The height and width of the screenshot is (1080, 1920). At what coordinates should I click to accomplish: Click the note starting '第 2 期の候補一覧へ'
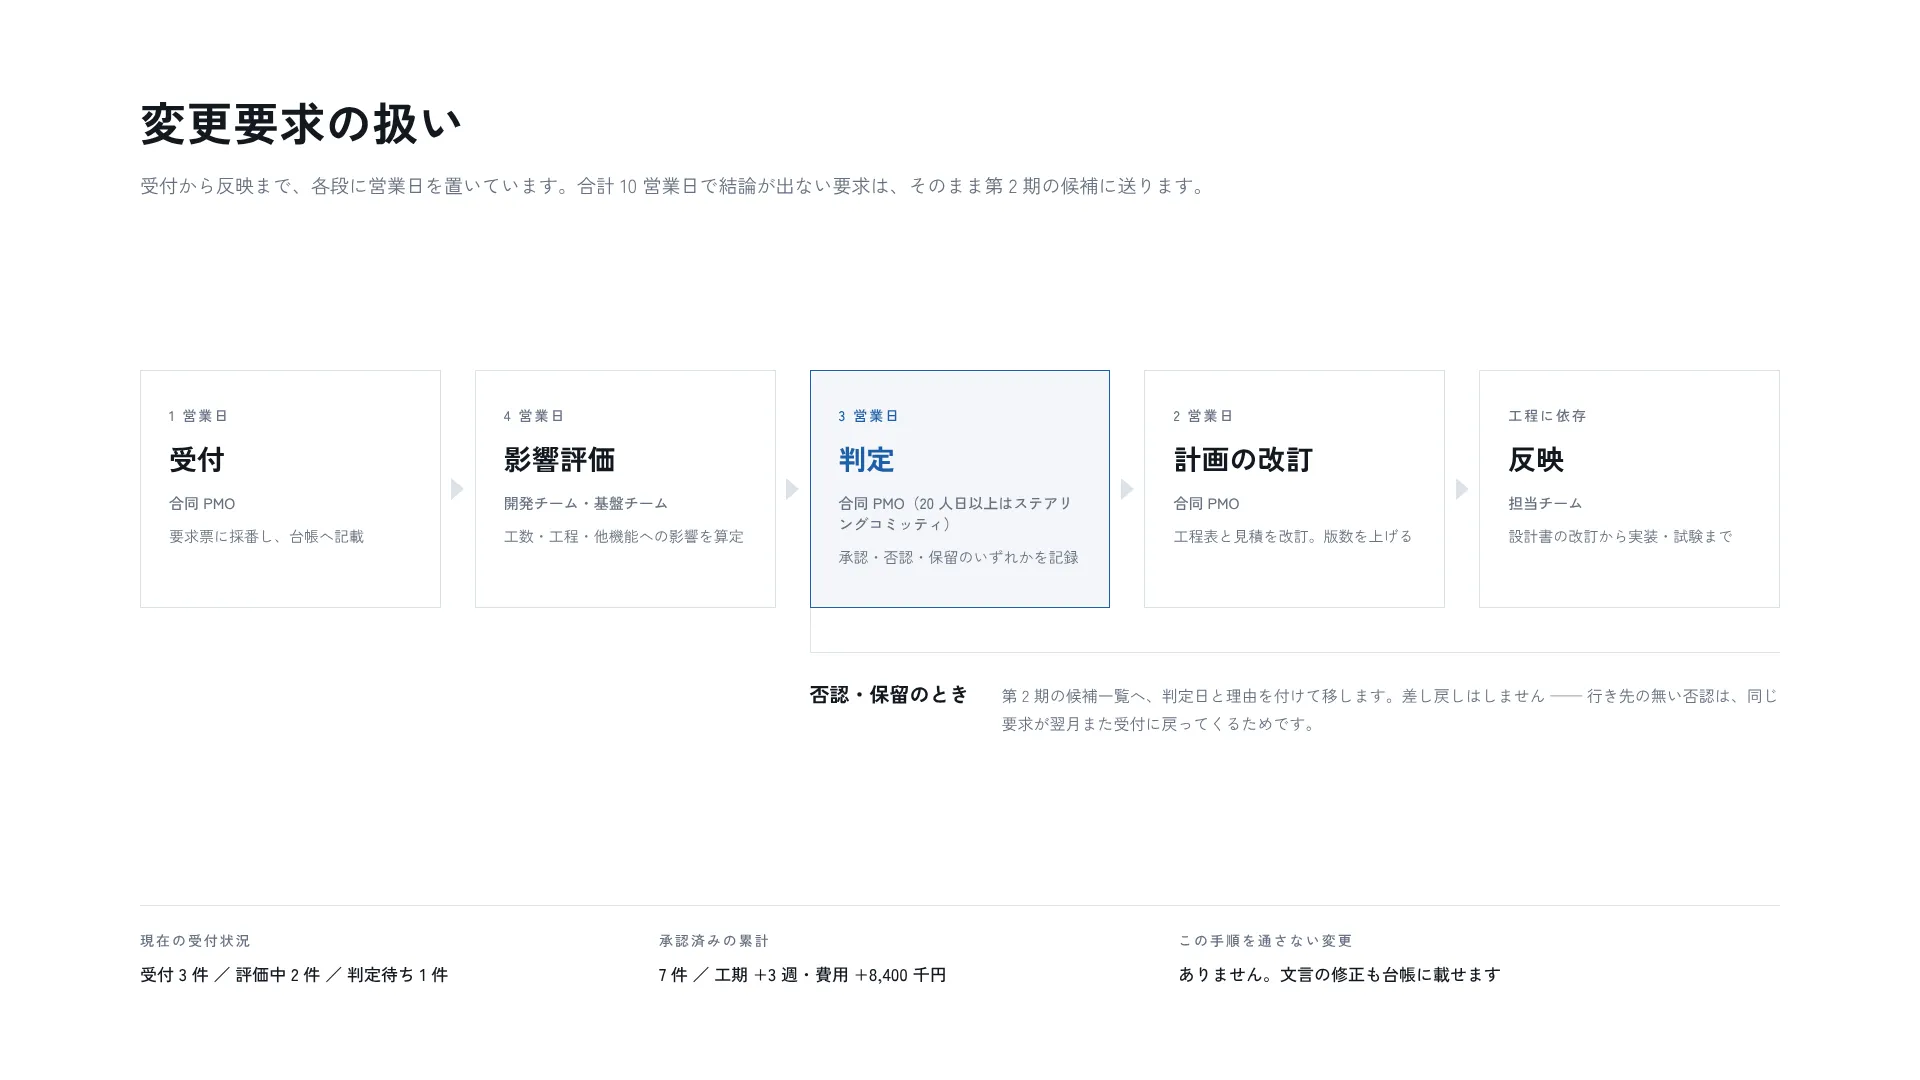click(1390, 710)
